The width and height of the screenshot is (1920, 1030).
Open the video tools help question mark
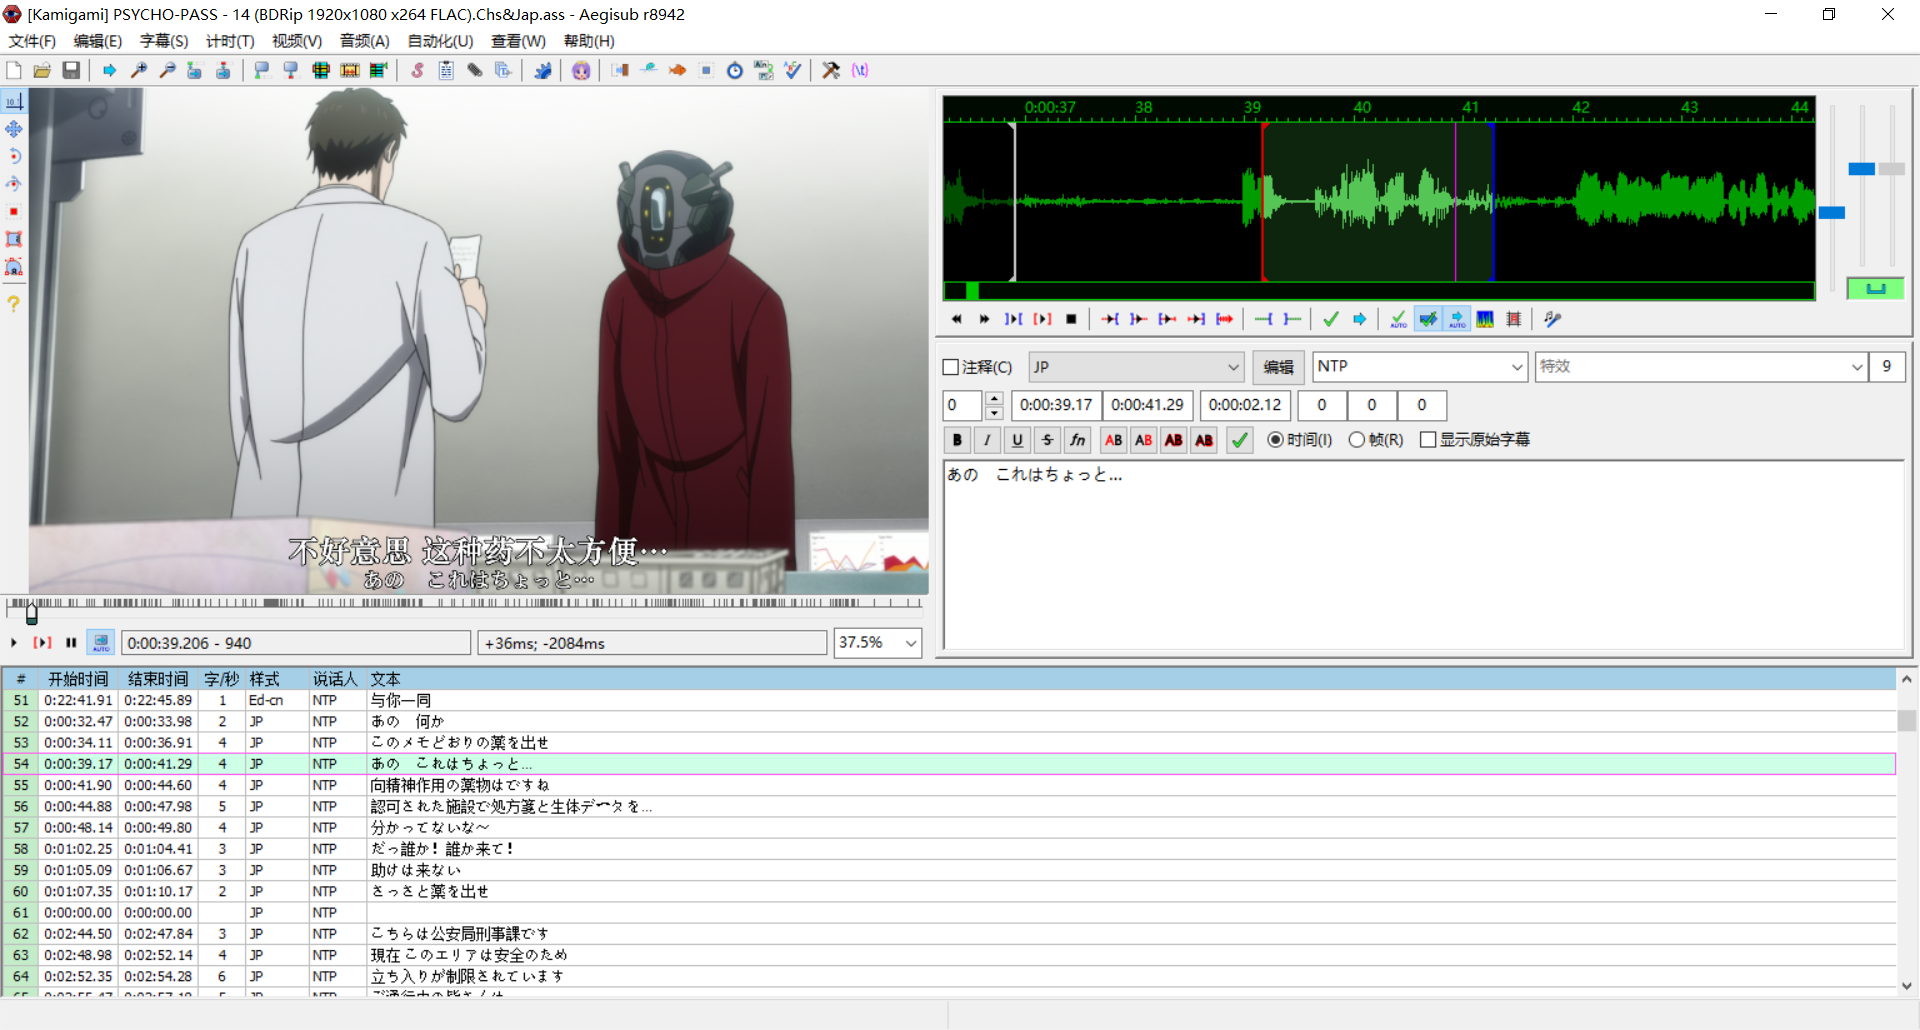point(14,303)
